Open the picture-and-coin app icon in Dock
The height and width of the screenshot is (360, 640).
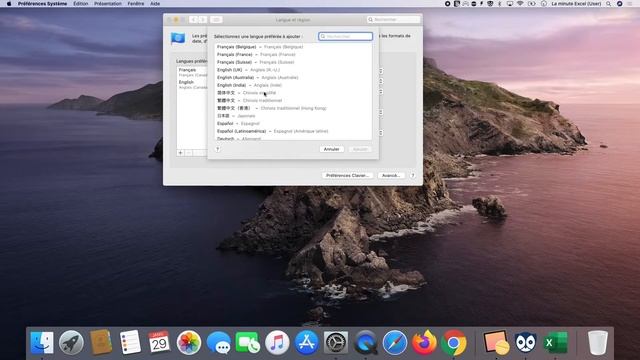click(x=496, y=342)
